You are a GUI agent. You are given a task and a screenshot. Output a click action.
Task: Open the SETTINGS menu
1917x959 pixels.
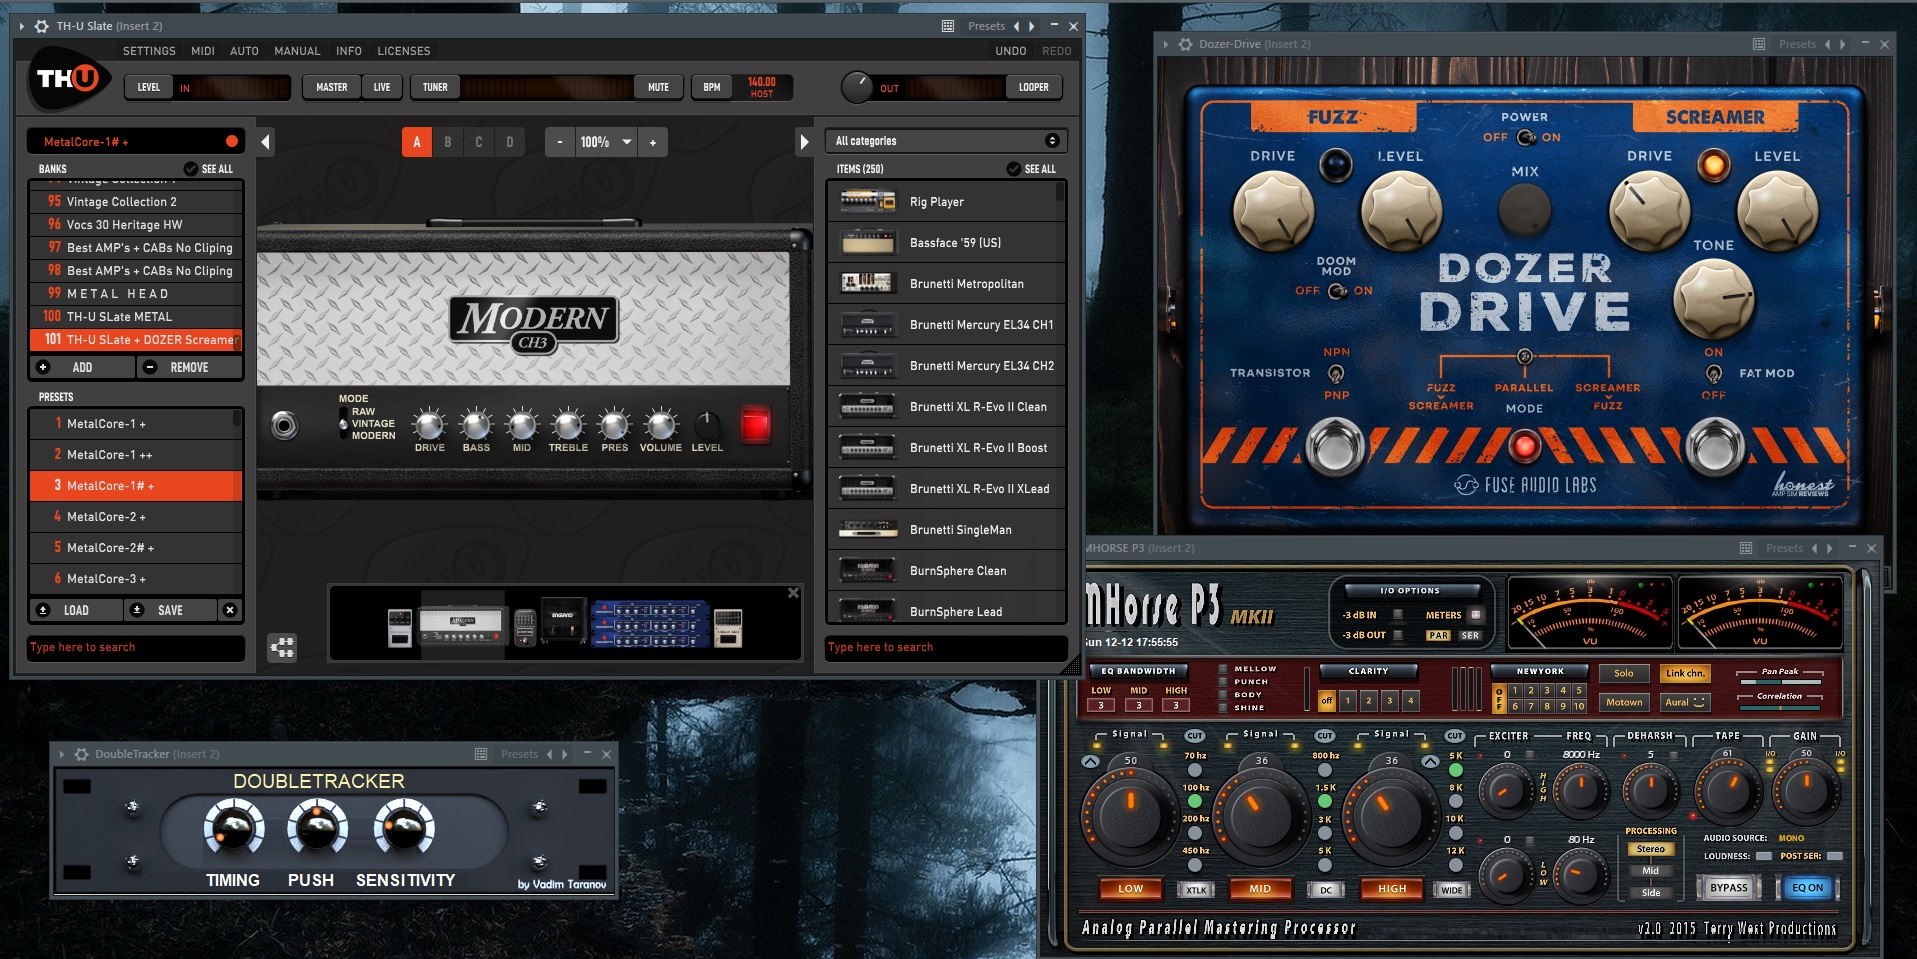tap(149, 51)
